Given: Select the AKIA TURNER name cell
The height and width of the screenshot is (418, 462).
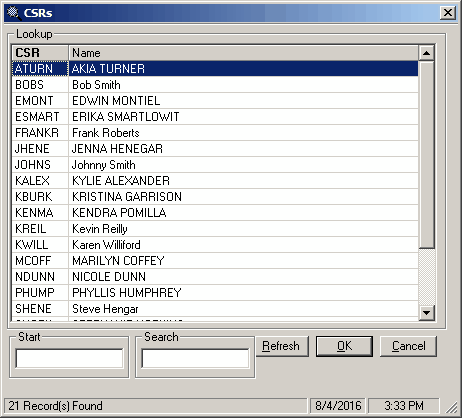Looking at the screenshot, I should coord(243,69).
